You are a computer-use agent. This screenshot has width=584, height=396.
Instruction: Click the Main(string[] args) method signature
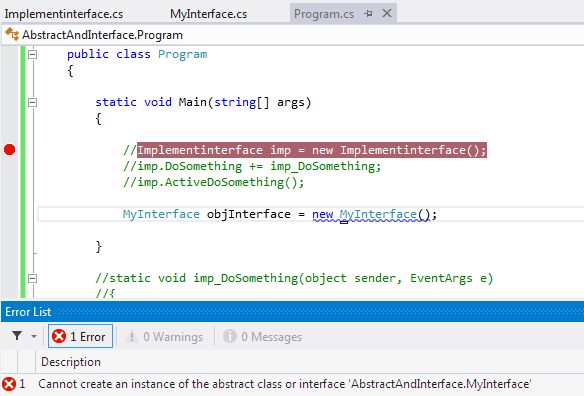244,102
